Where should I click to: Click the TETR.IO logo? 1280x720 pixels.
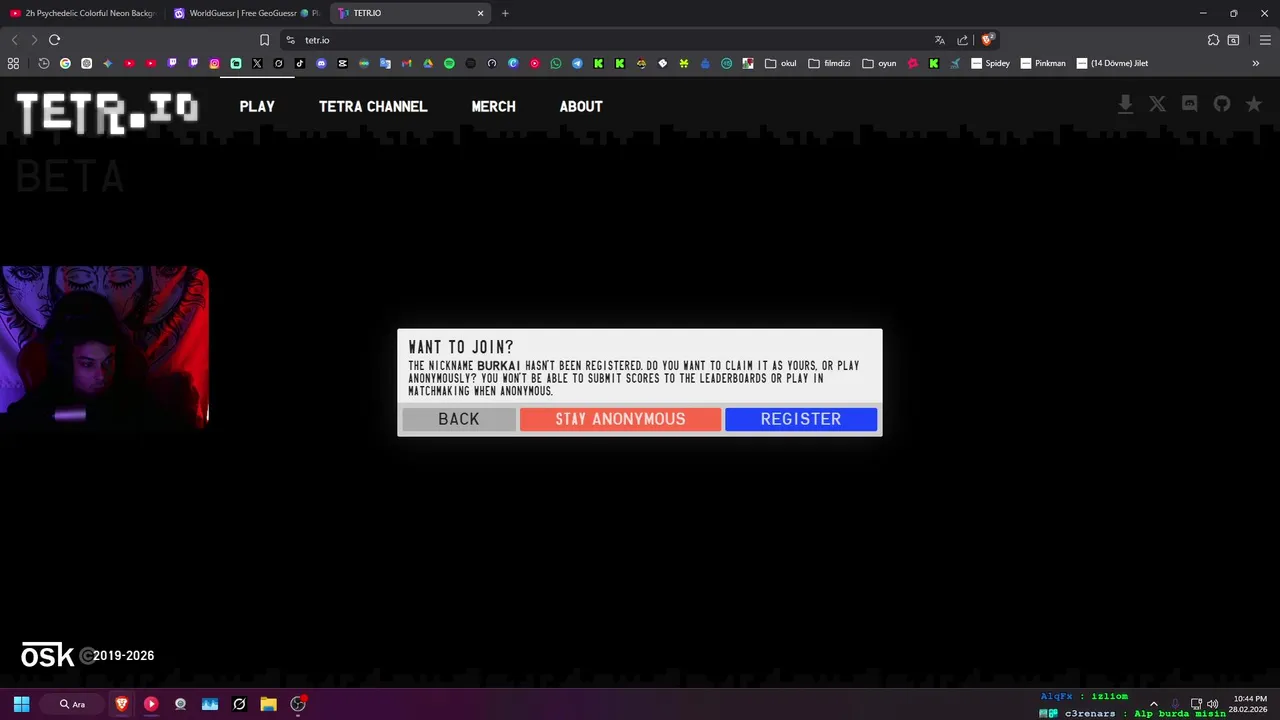click(107, 112)
